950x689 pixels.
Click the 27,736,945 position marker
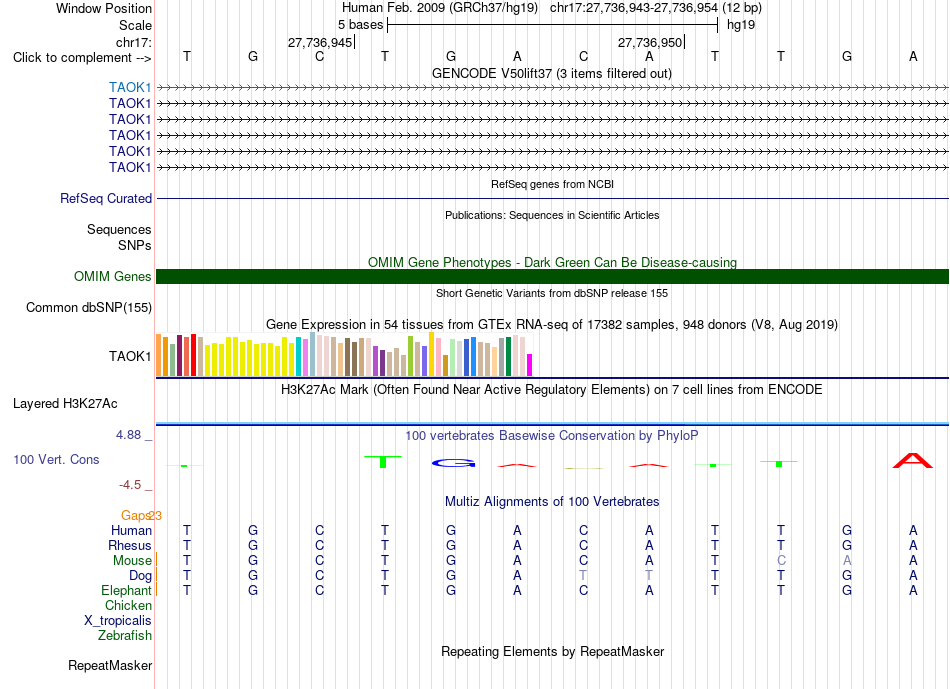(x=320, y=42)
